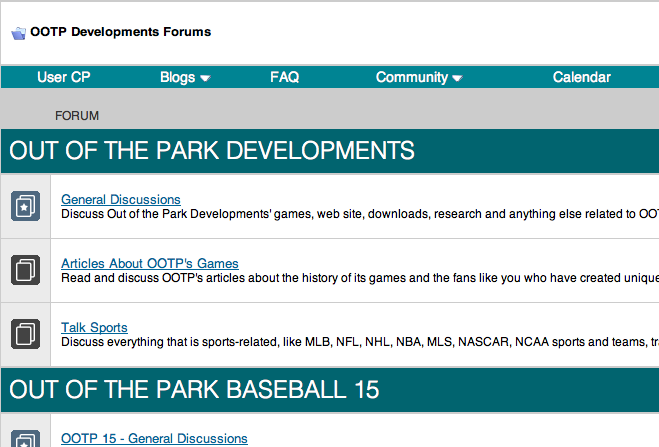
Task: Expand the arrow next to Community
Action: tap(457, 78)
